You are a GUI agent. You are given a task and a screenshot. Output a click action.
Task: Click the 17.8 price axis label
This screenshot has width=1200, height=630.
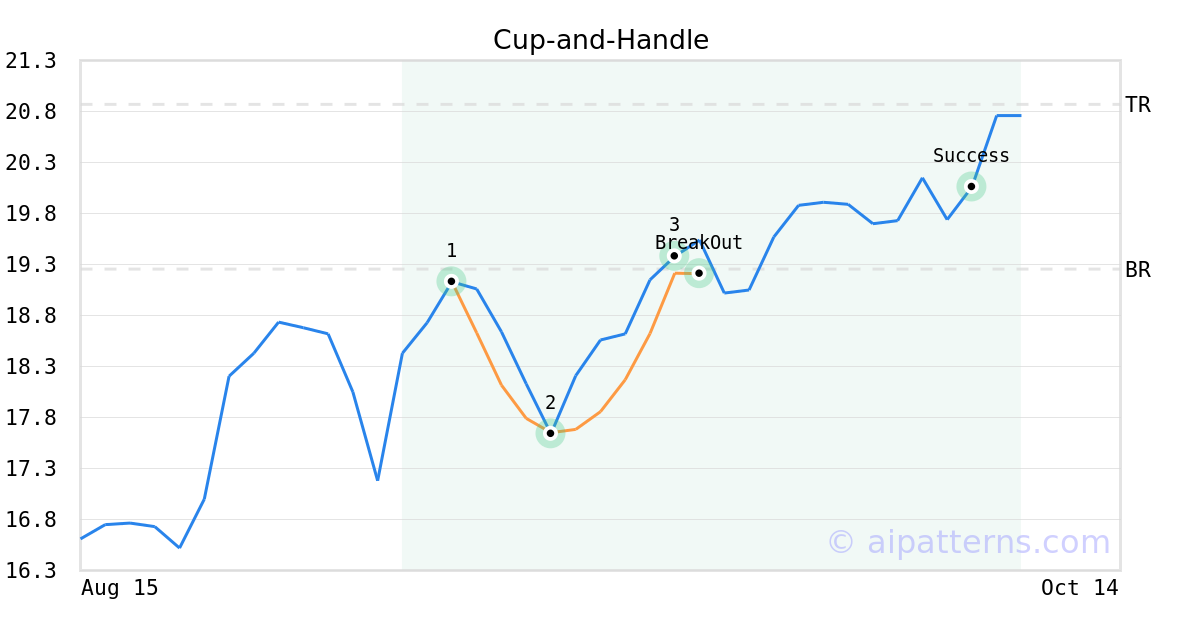pos(31,418)
